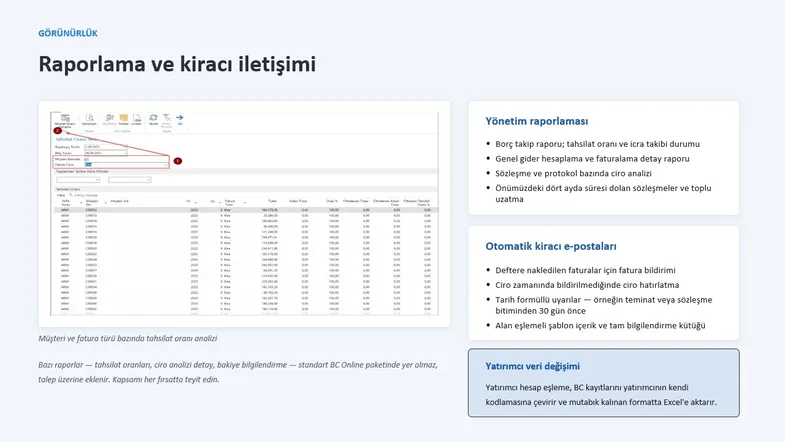Click the Filtrelenen Tutar column header
This screenshot has width=785, height=442.
pyautogui.click(x=356, y=201)
